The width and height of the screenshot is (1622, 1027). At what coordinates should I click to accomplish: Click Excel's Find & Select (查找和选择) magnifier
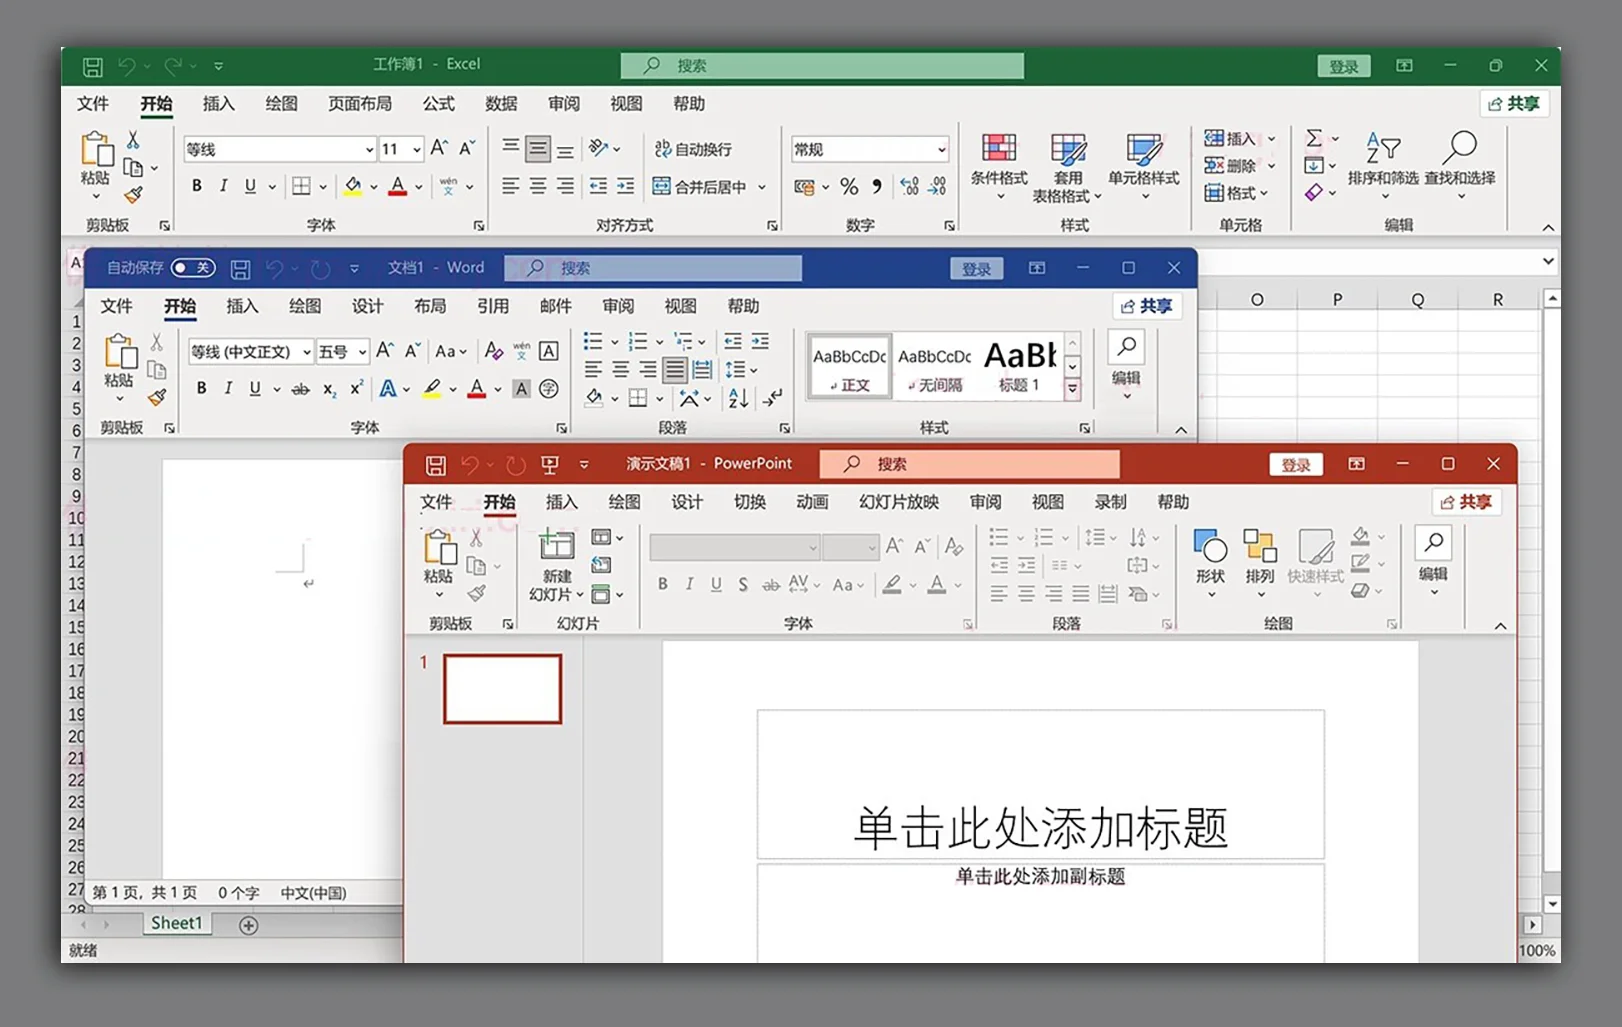coord(1460,147)
